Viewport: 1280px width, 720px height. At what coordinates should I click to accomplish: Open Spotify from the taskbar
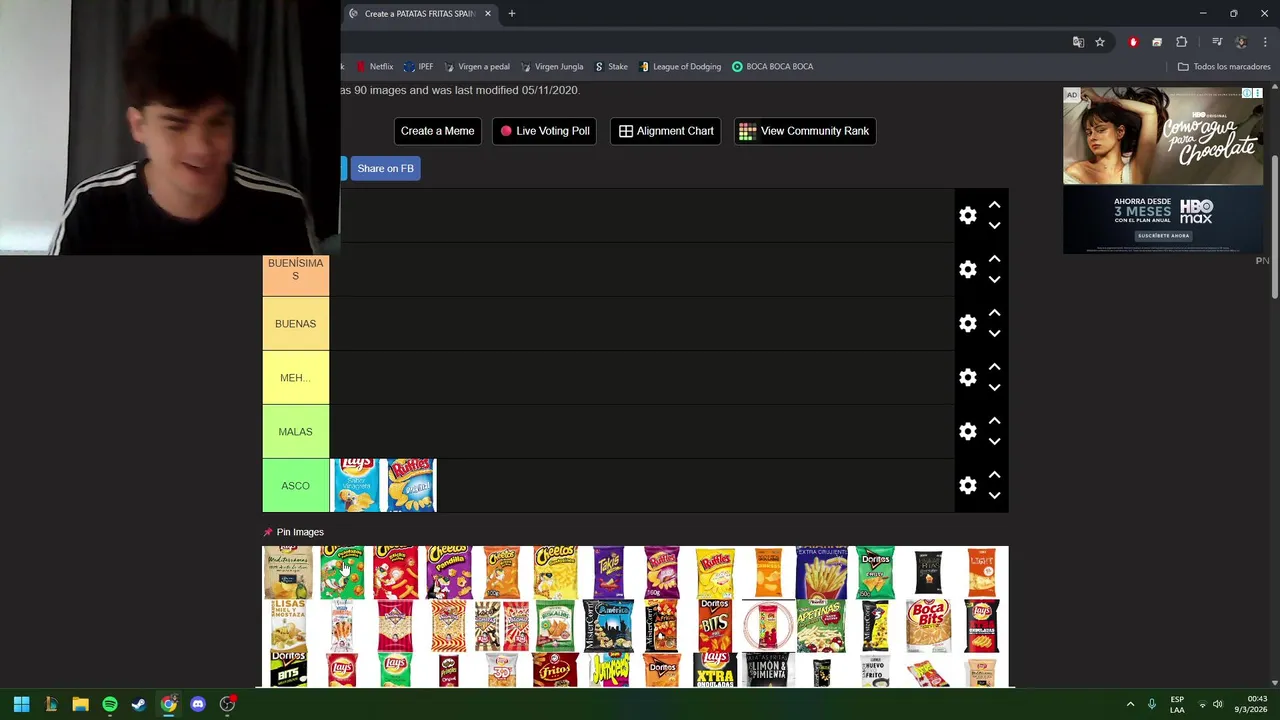(110, 704)
